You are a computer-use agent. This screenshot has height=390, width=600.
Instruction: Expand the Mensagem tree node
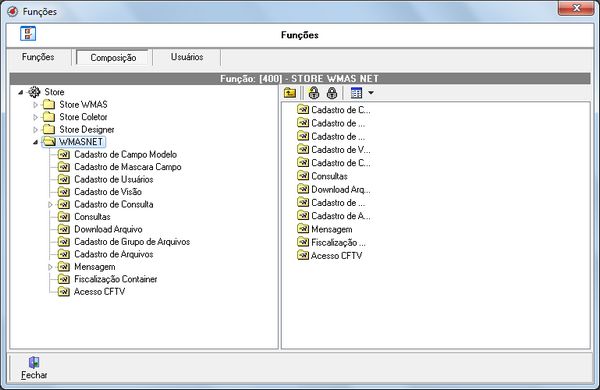coord(51,267)
